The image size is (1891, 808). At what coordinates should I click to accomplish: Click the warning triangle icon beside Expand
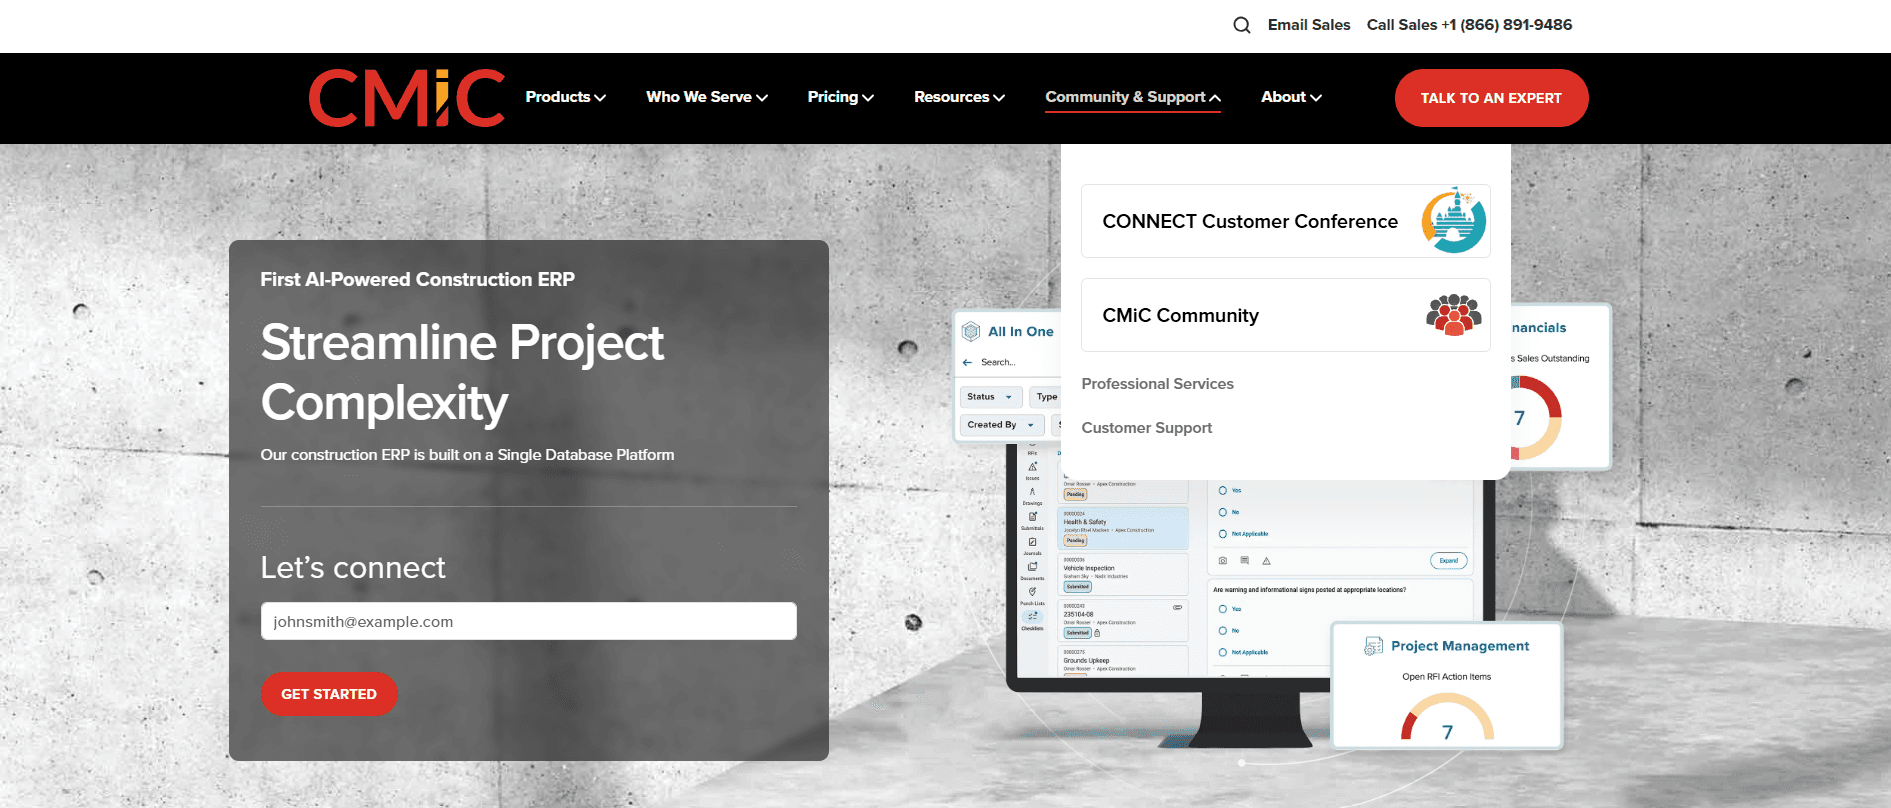[x=1266, y=561]
